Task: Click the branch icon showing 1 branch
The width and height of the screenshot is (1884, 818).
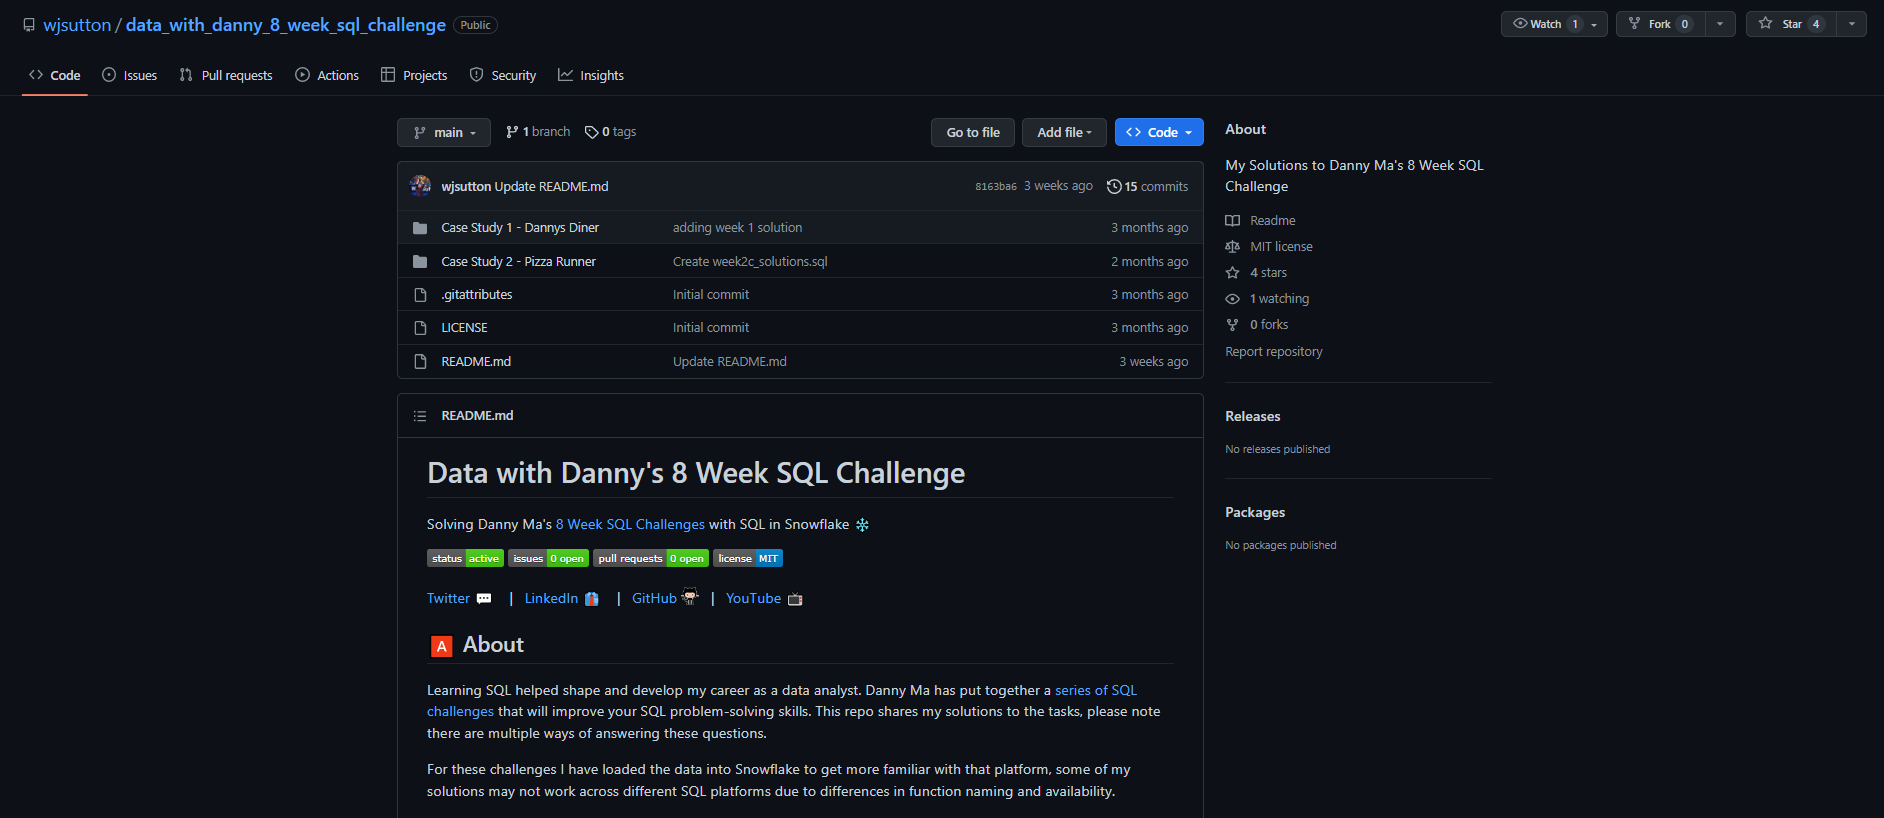Action: pos(512,132)
